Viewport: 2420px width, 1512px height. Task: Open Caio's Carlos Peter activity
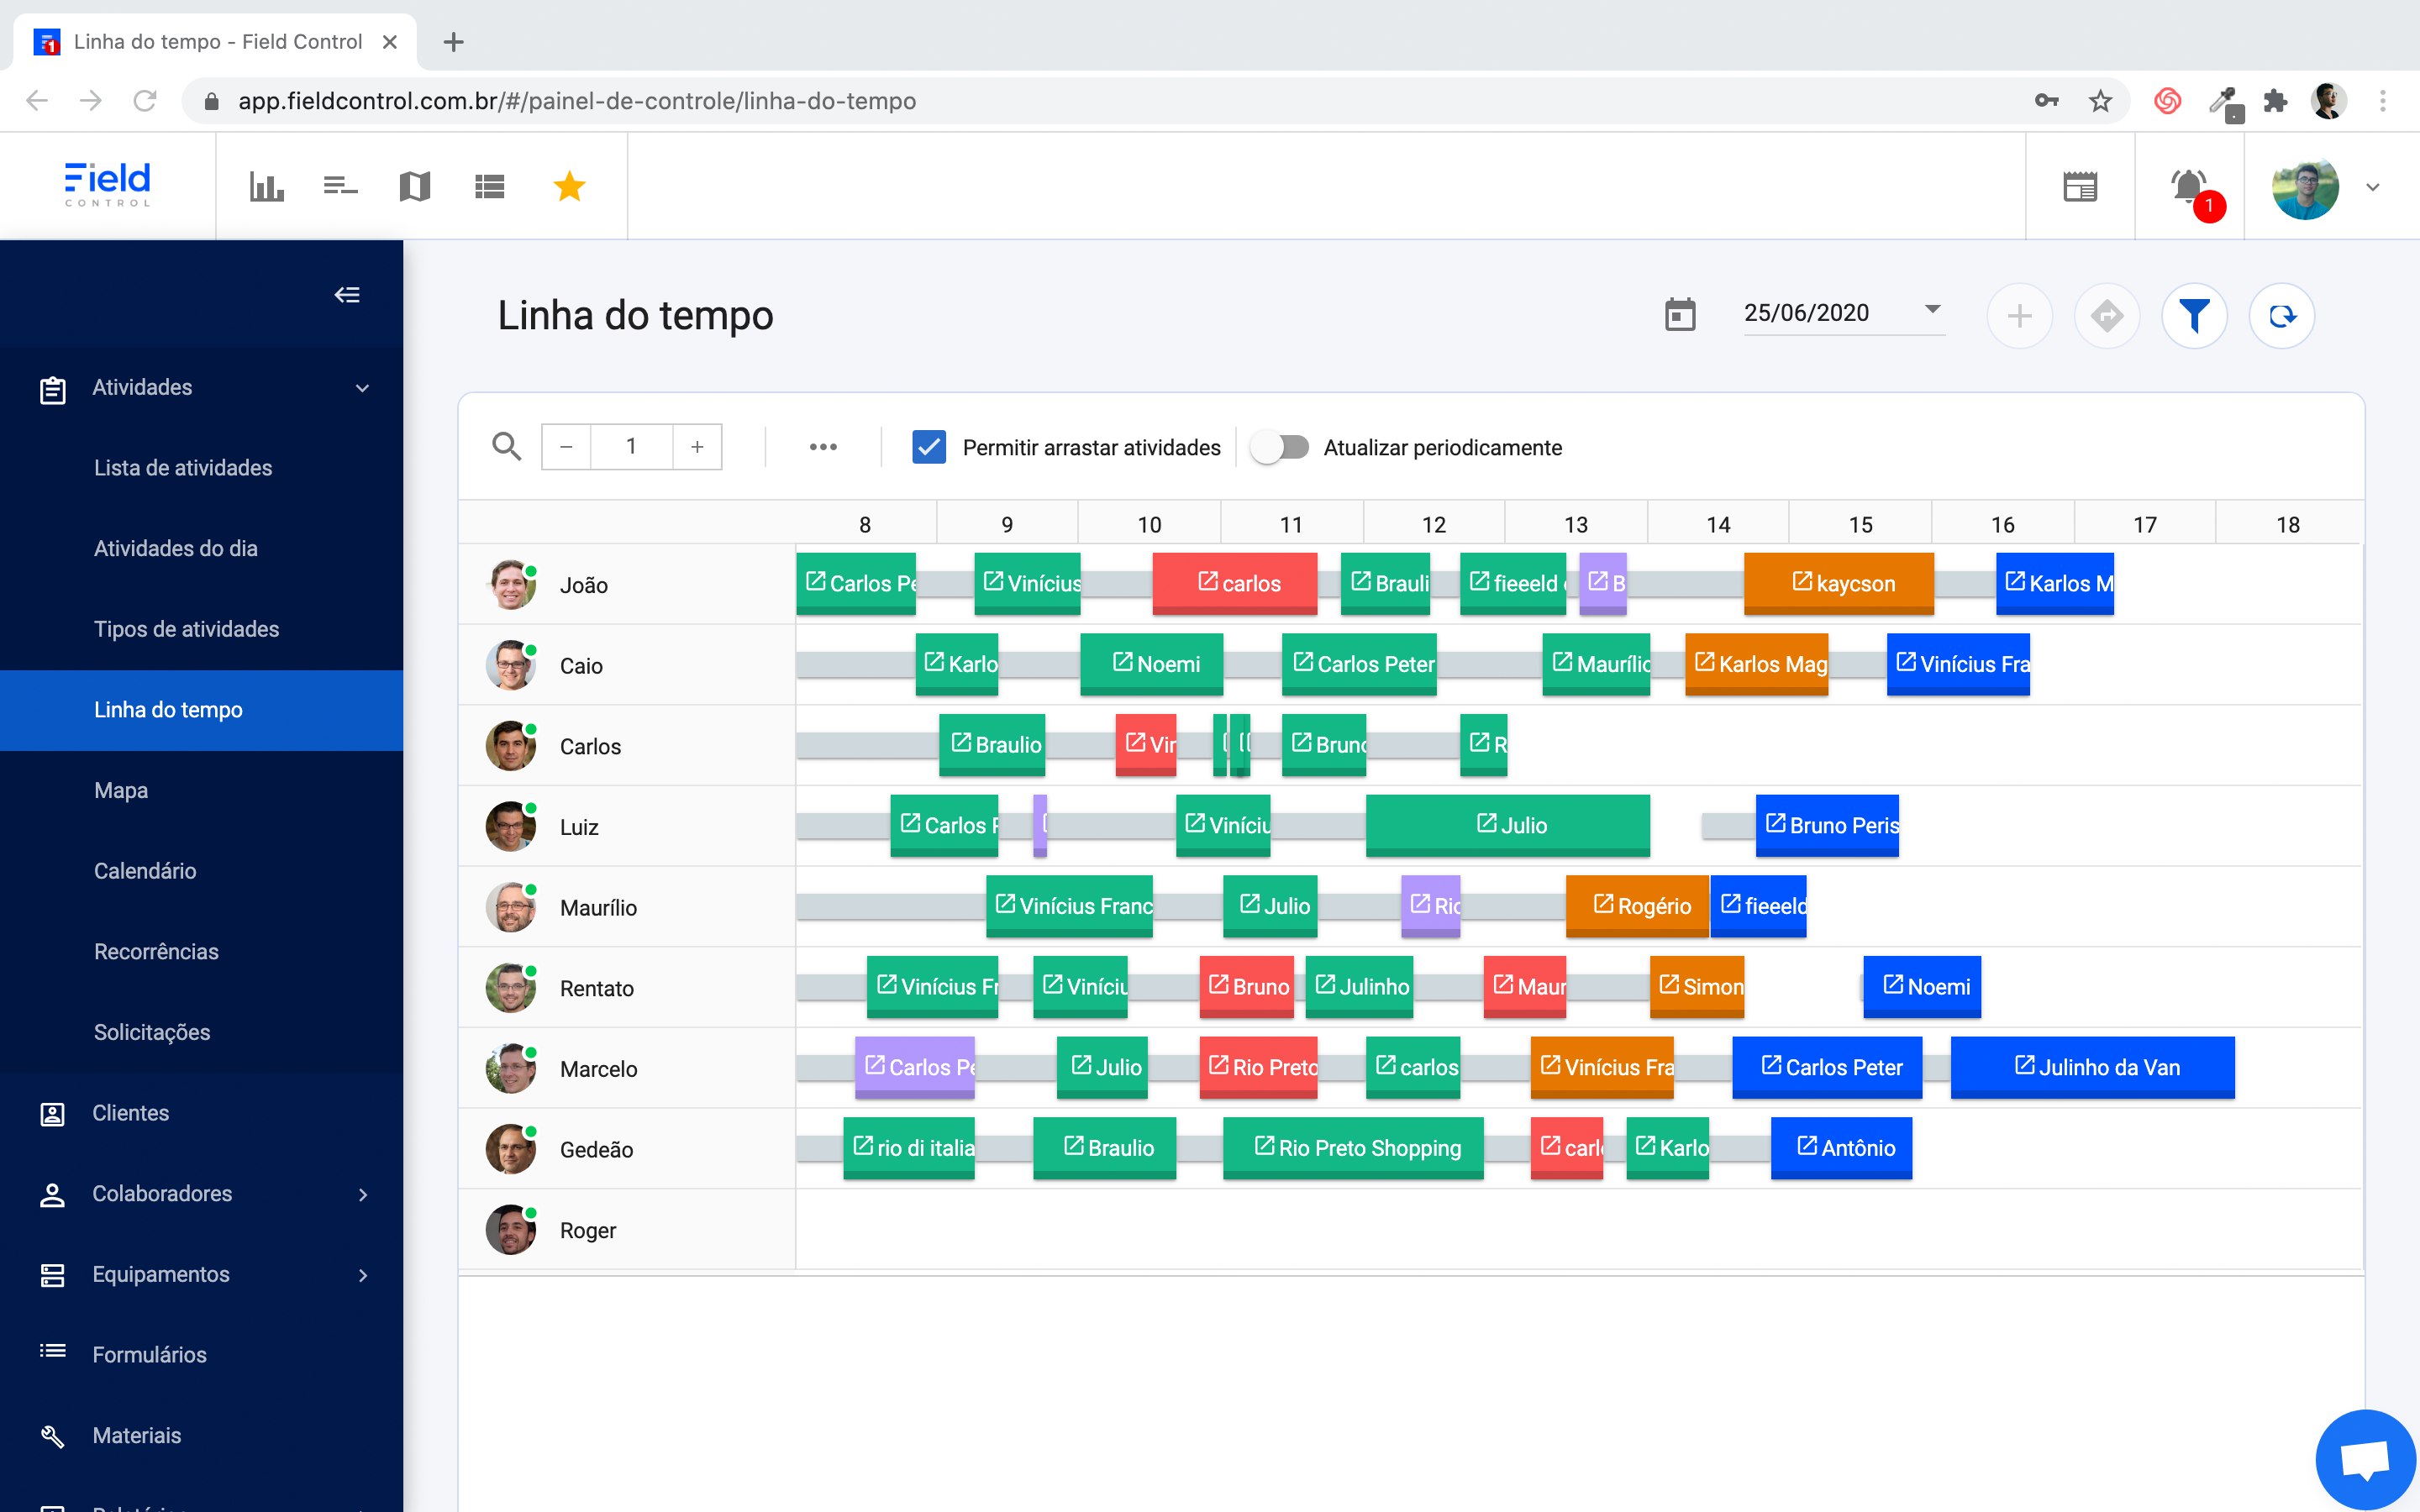[x=1359, y=664]
